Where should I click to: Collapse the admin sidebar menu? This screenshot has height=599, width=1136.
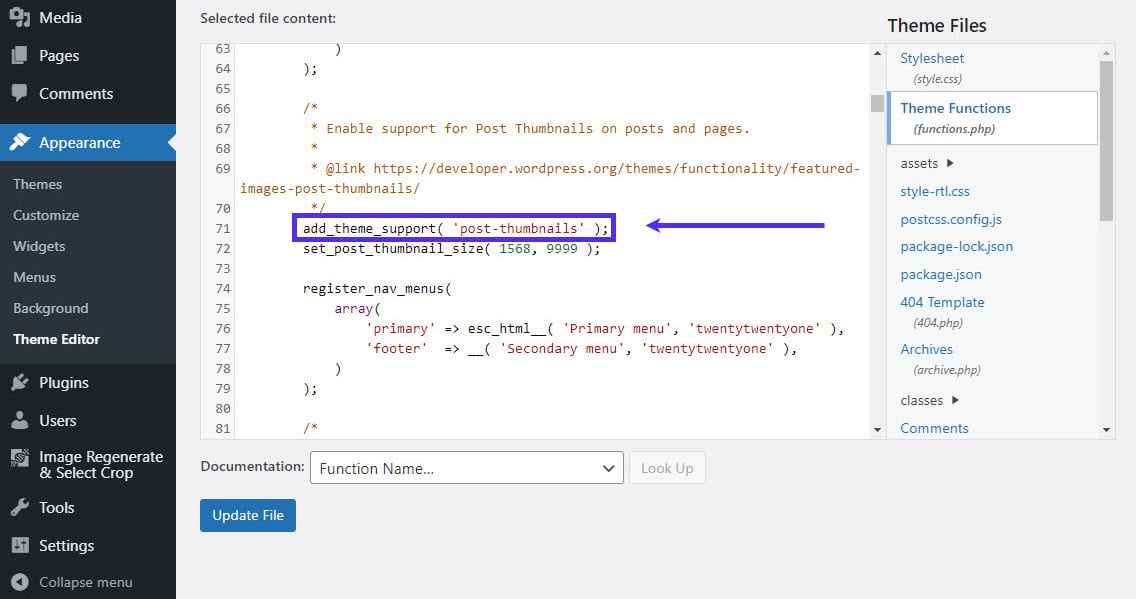click(20, 581)
